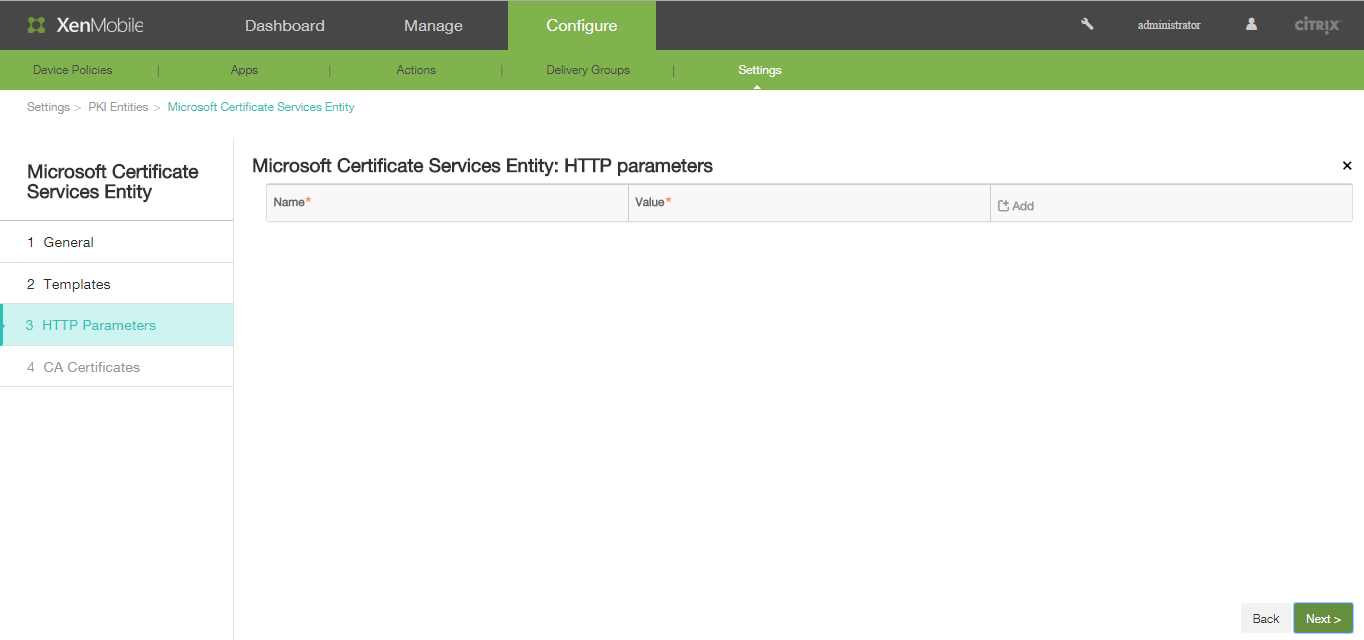Select the General step
Image resolution: width=1364 pixels, height=640 pixels.
coord(68,242)
